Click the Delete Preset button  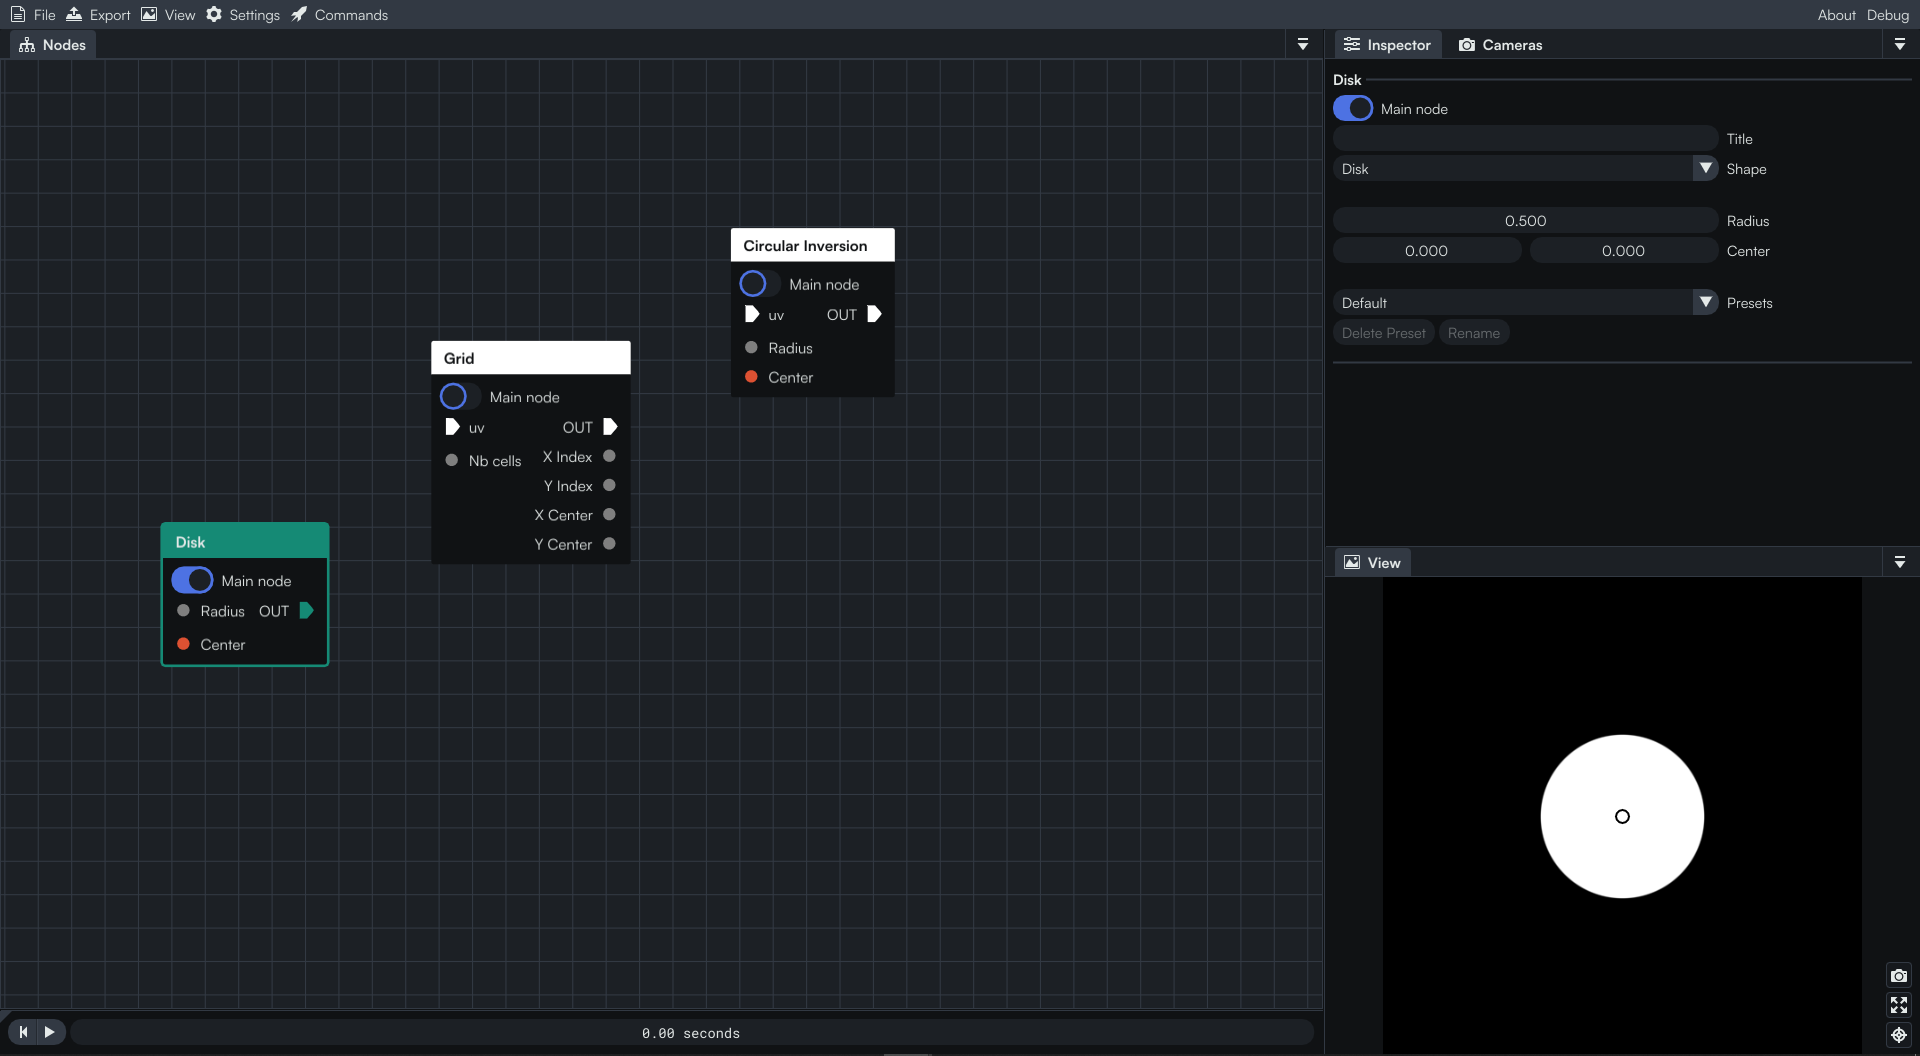point(1383,333)
